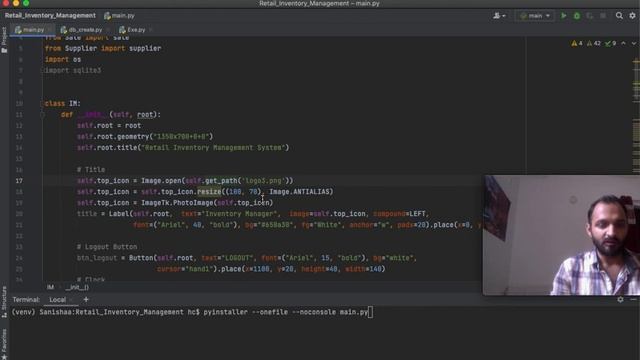Image resolution: width=640 pixels, height=360 pixels.
Task: Jump to previous highlighted error arrow
Action: pyautogui.click(x=623, y=43)
